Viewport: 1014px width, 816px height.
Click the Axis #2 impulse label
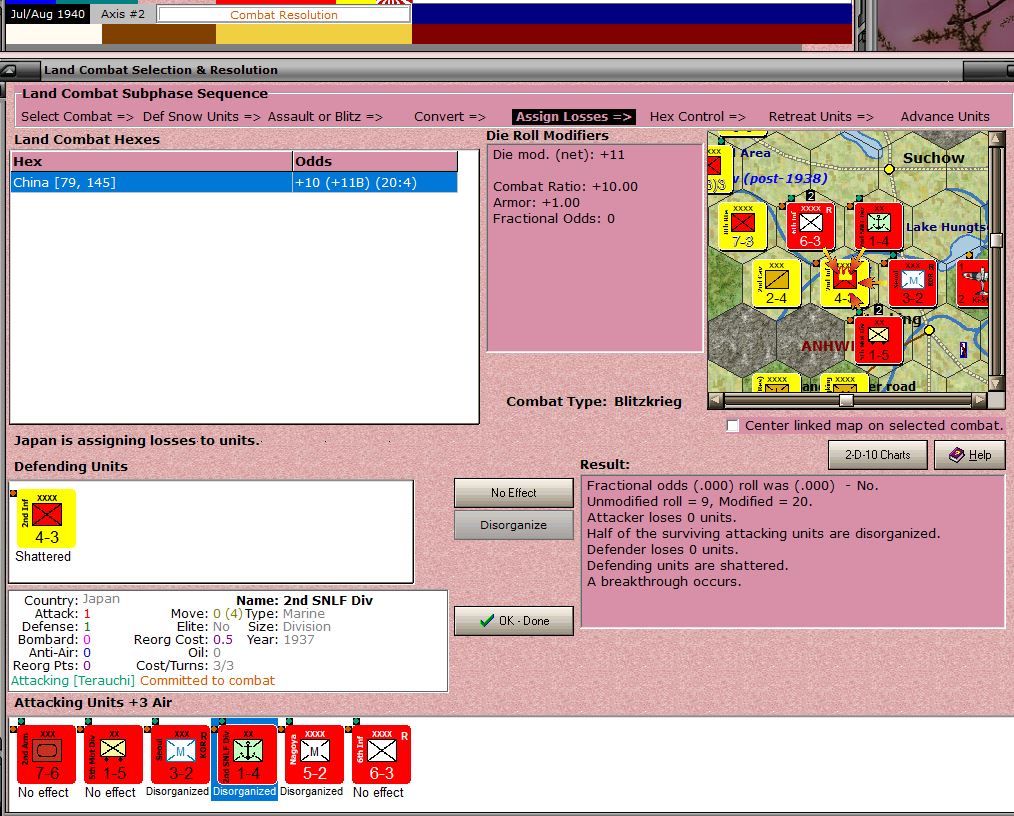[123, 14]
